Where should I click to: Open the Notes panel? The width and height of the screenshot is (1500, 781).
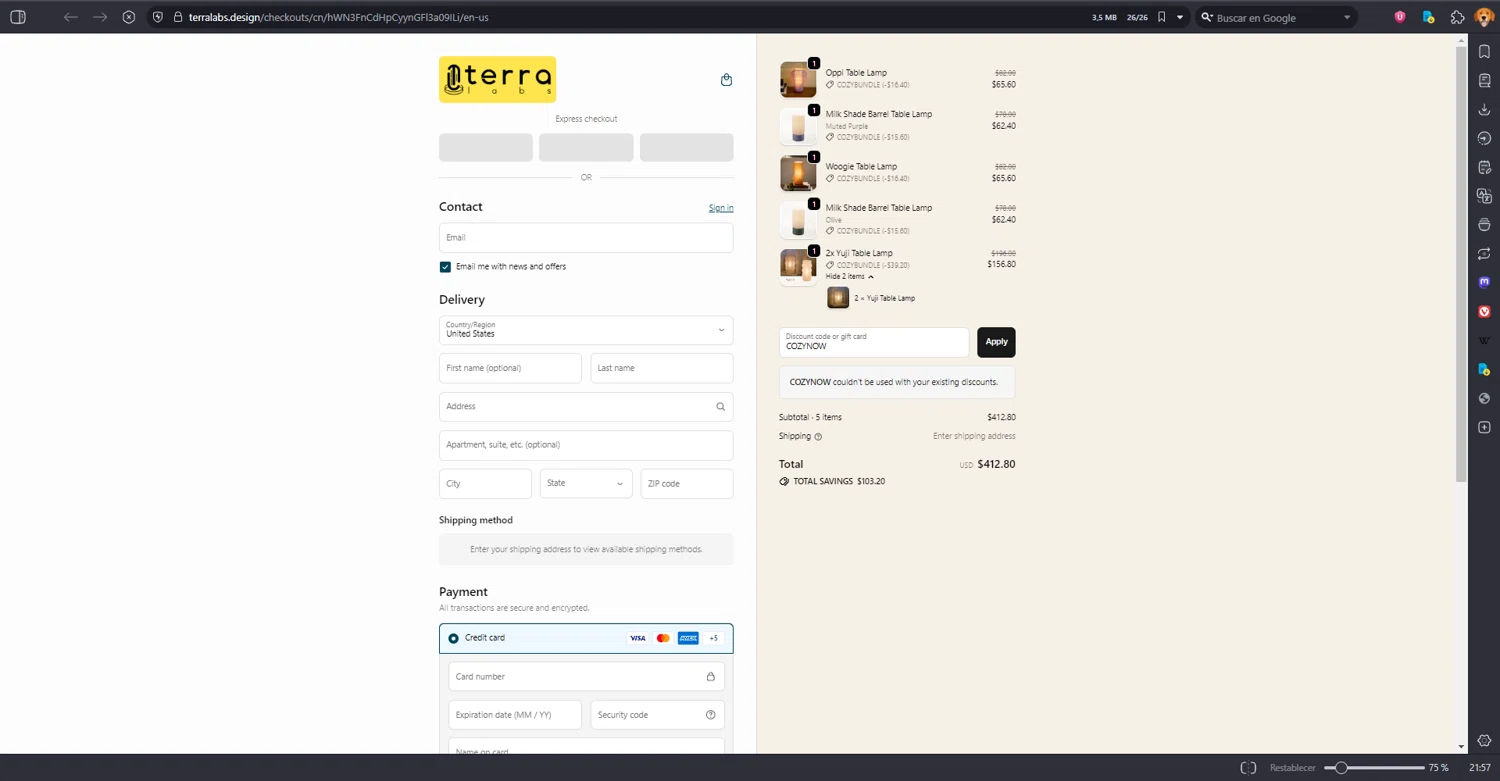click(x=1484, y=167)
